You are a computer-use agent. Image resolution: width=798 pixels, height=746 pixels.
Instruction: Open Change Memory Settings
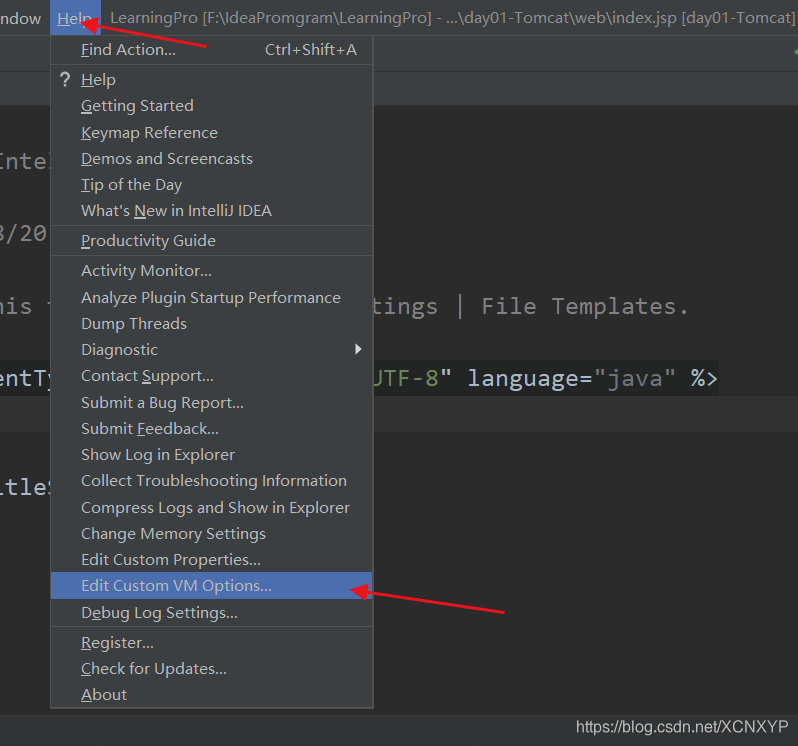[x=211, y=534]
